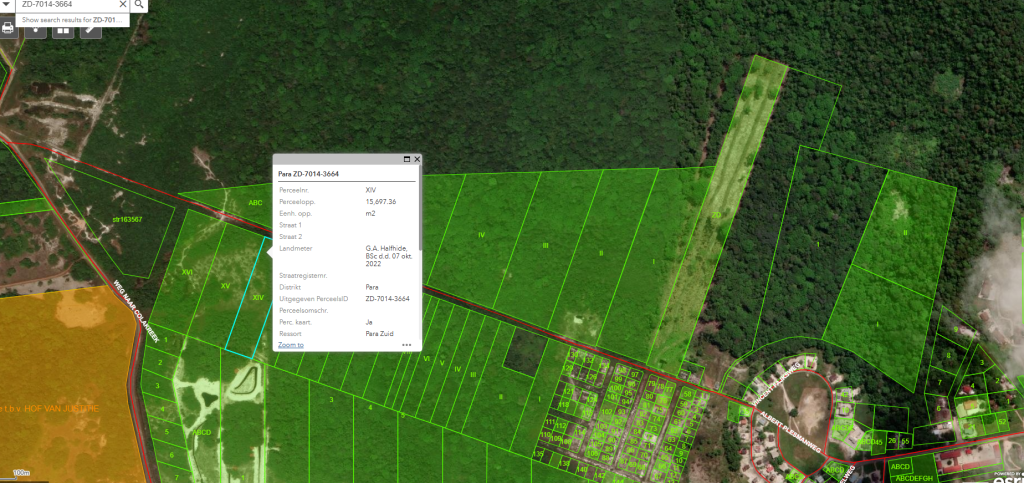Open the basemap gallery grid tool

[x=63, y=28]
